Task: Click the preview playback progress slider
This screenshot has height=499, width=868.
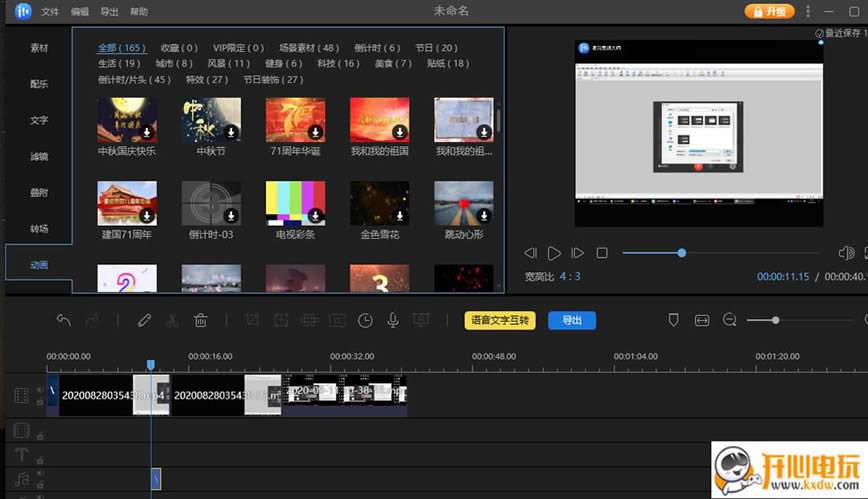Action: (681, 253)
